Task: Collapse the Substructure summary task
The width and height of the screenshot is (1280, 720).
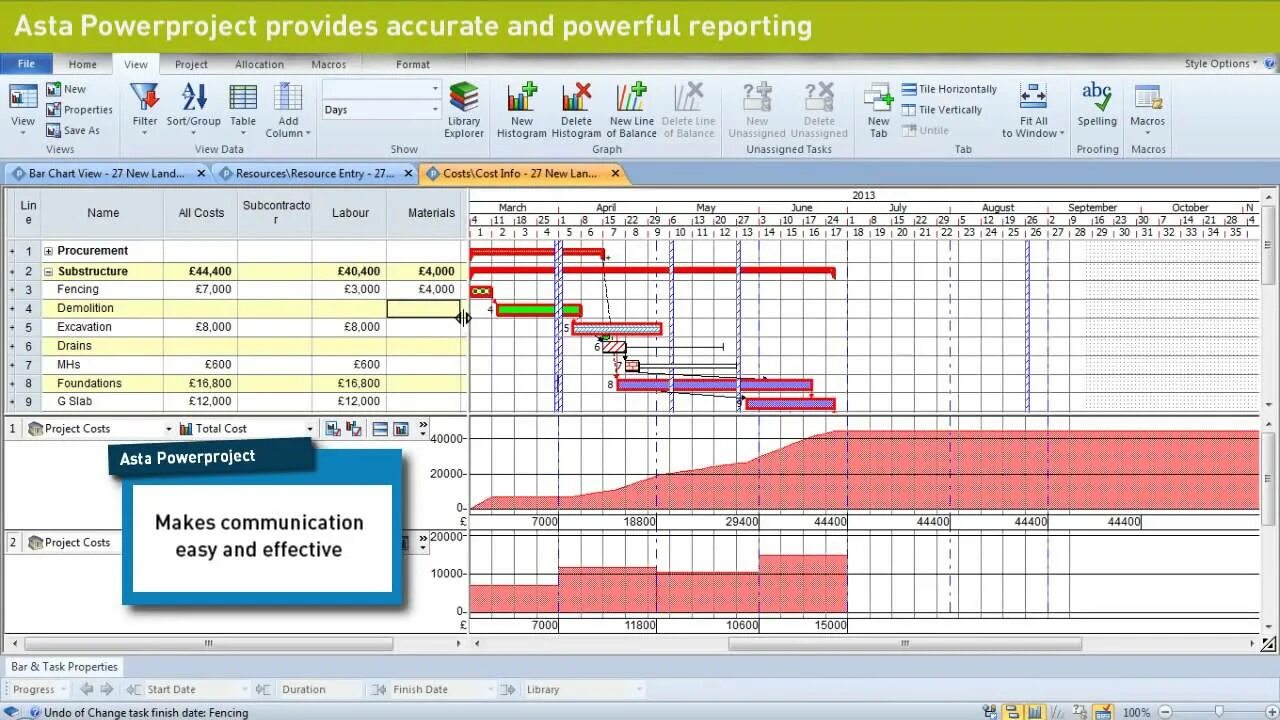Action: [x=48, y=271]
